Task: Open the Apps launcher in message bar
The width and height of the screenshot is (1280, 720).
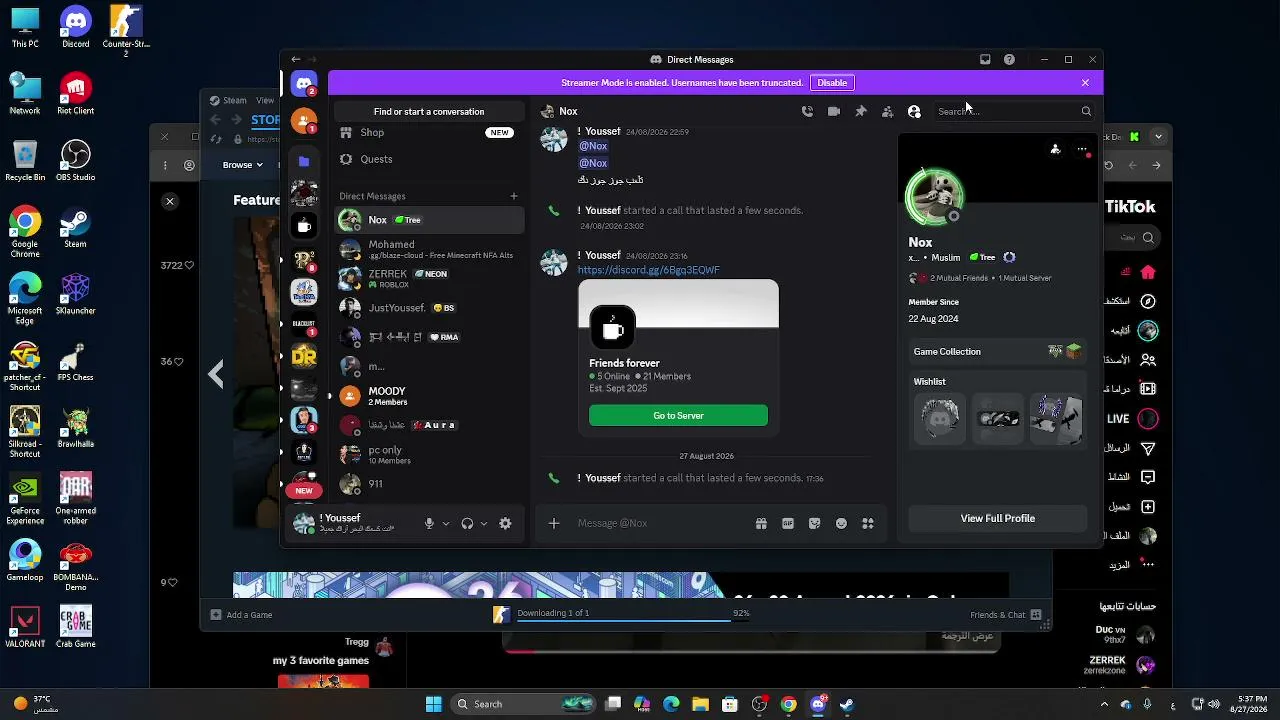Action: 868,523
